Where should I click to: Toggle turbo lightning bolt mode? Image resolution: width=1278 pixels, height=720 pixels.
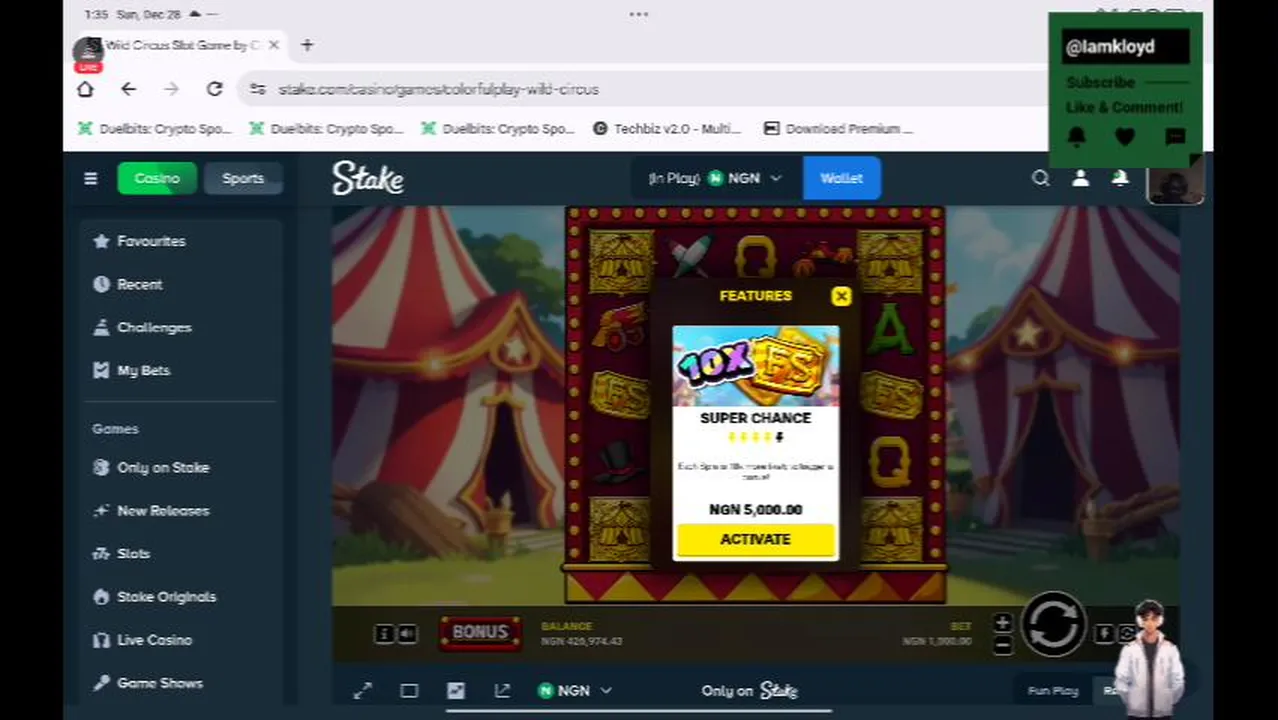[x=1104, y=633]
